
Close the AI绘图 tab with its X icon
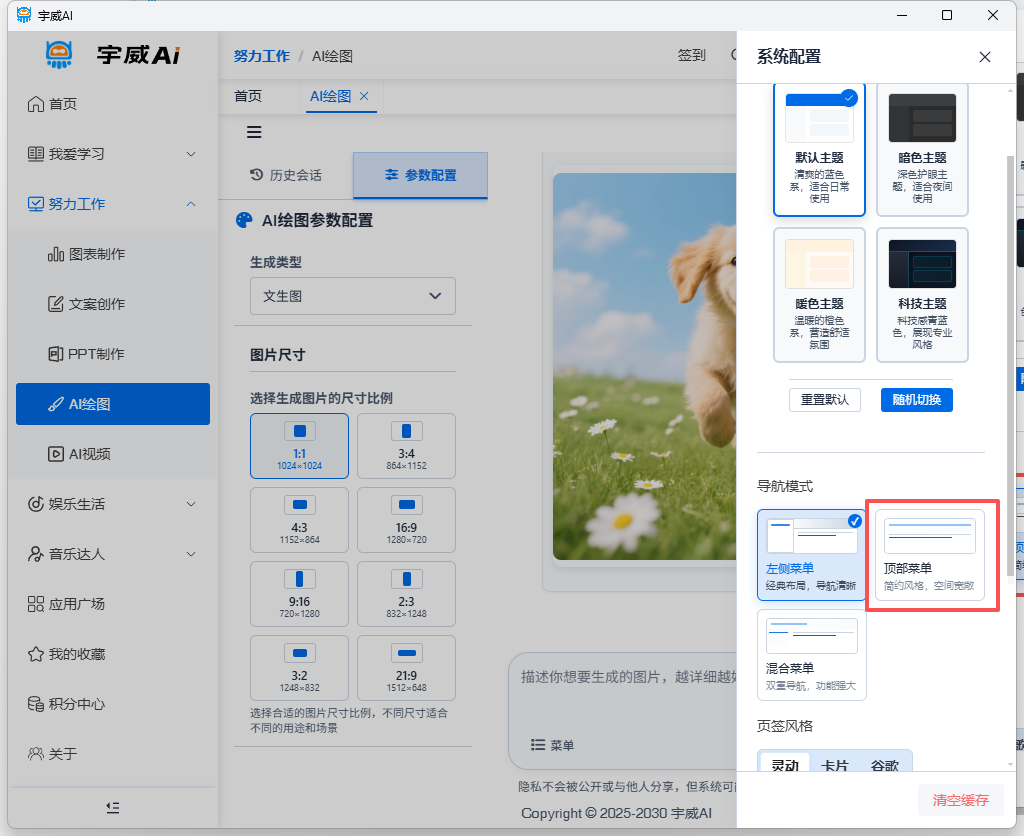pyautogui.click(x=364, y=96)
